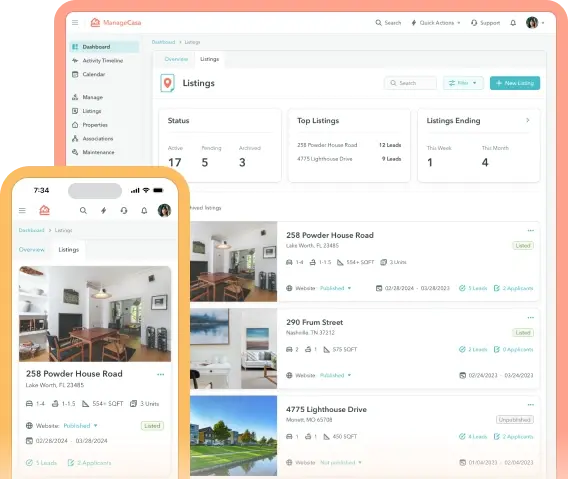568x479 pixels.
Task: Open the mobile Website Published dropdown
Action: [80, 425]
